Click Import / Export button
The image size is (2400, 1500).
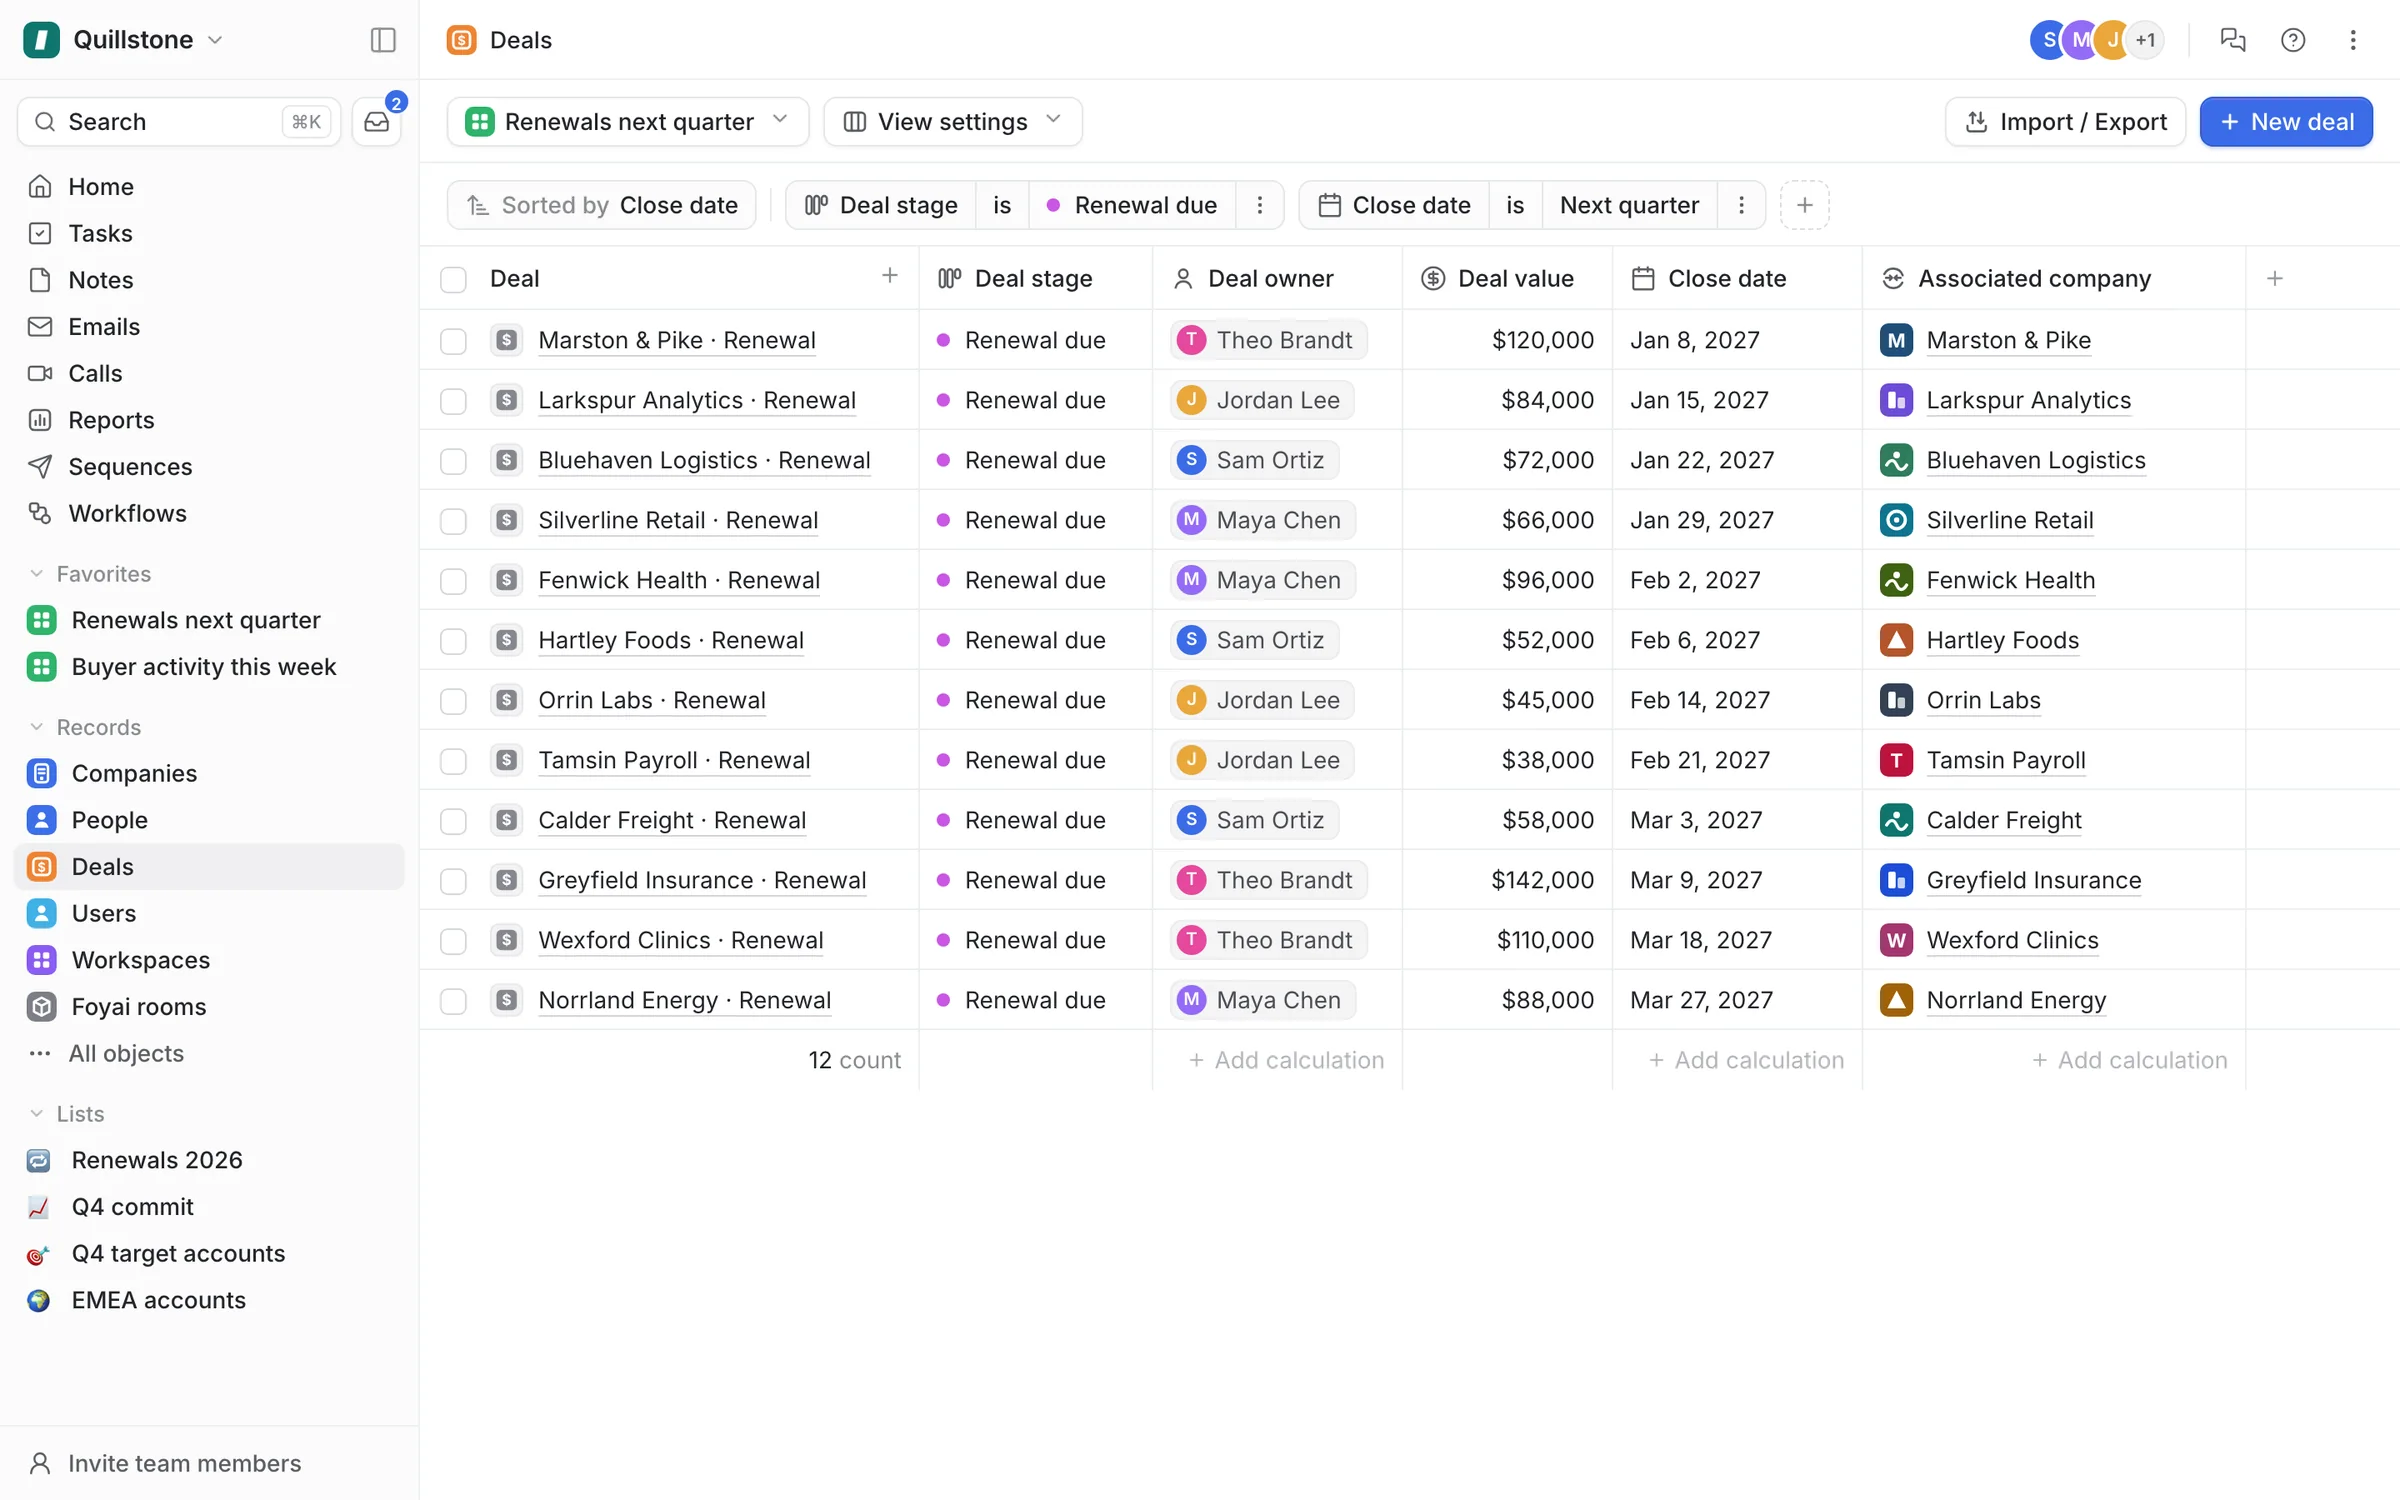2065,122
